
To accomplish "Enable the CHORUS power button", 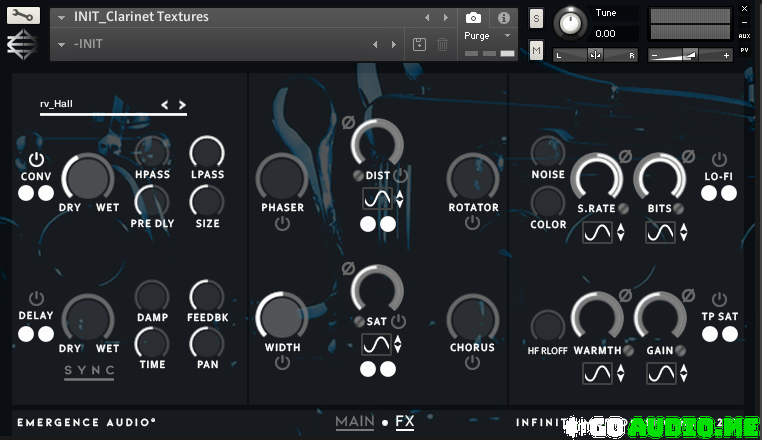I will pyautogui.click(x=472, y=363).
